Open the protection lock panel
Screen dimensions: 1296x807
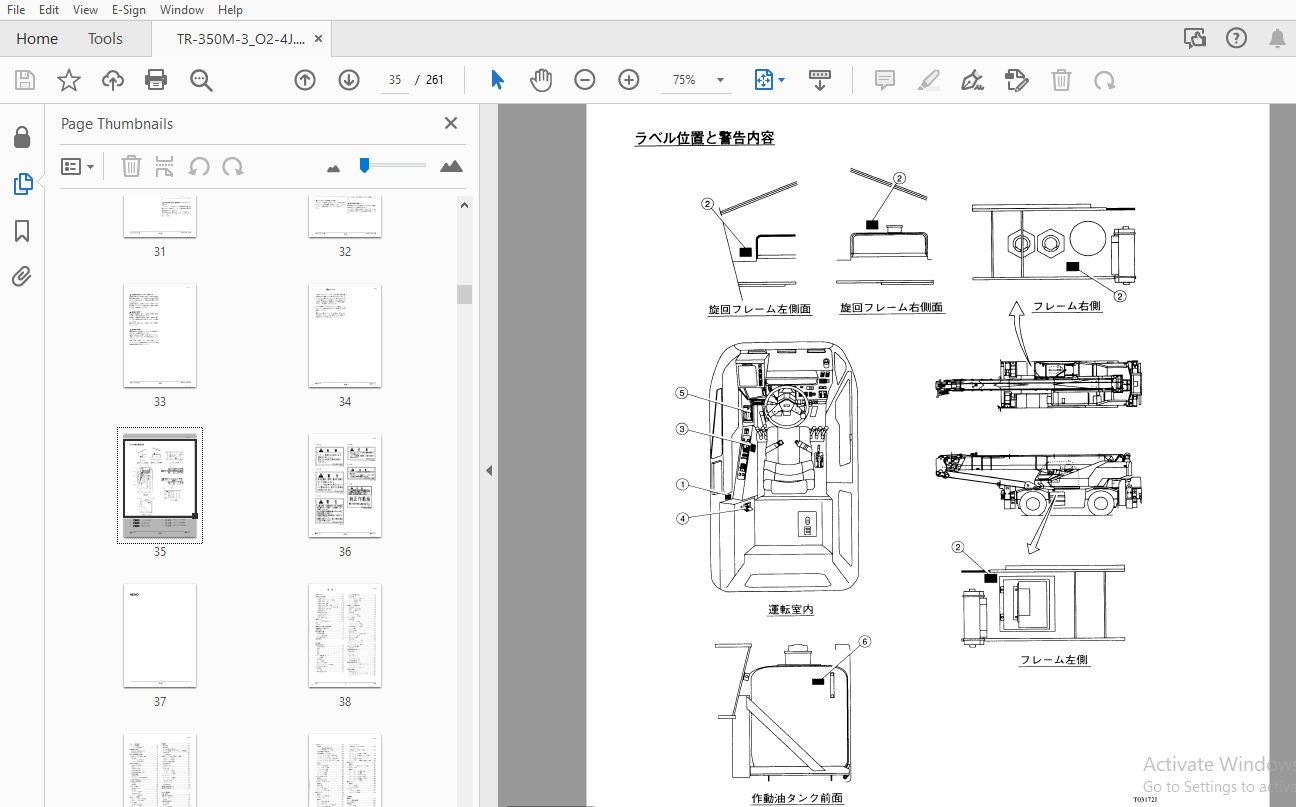click(x=22, y=137)
